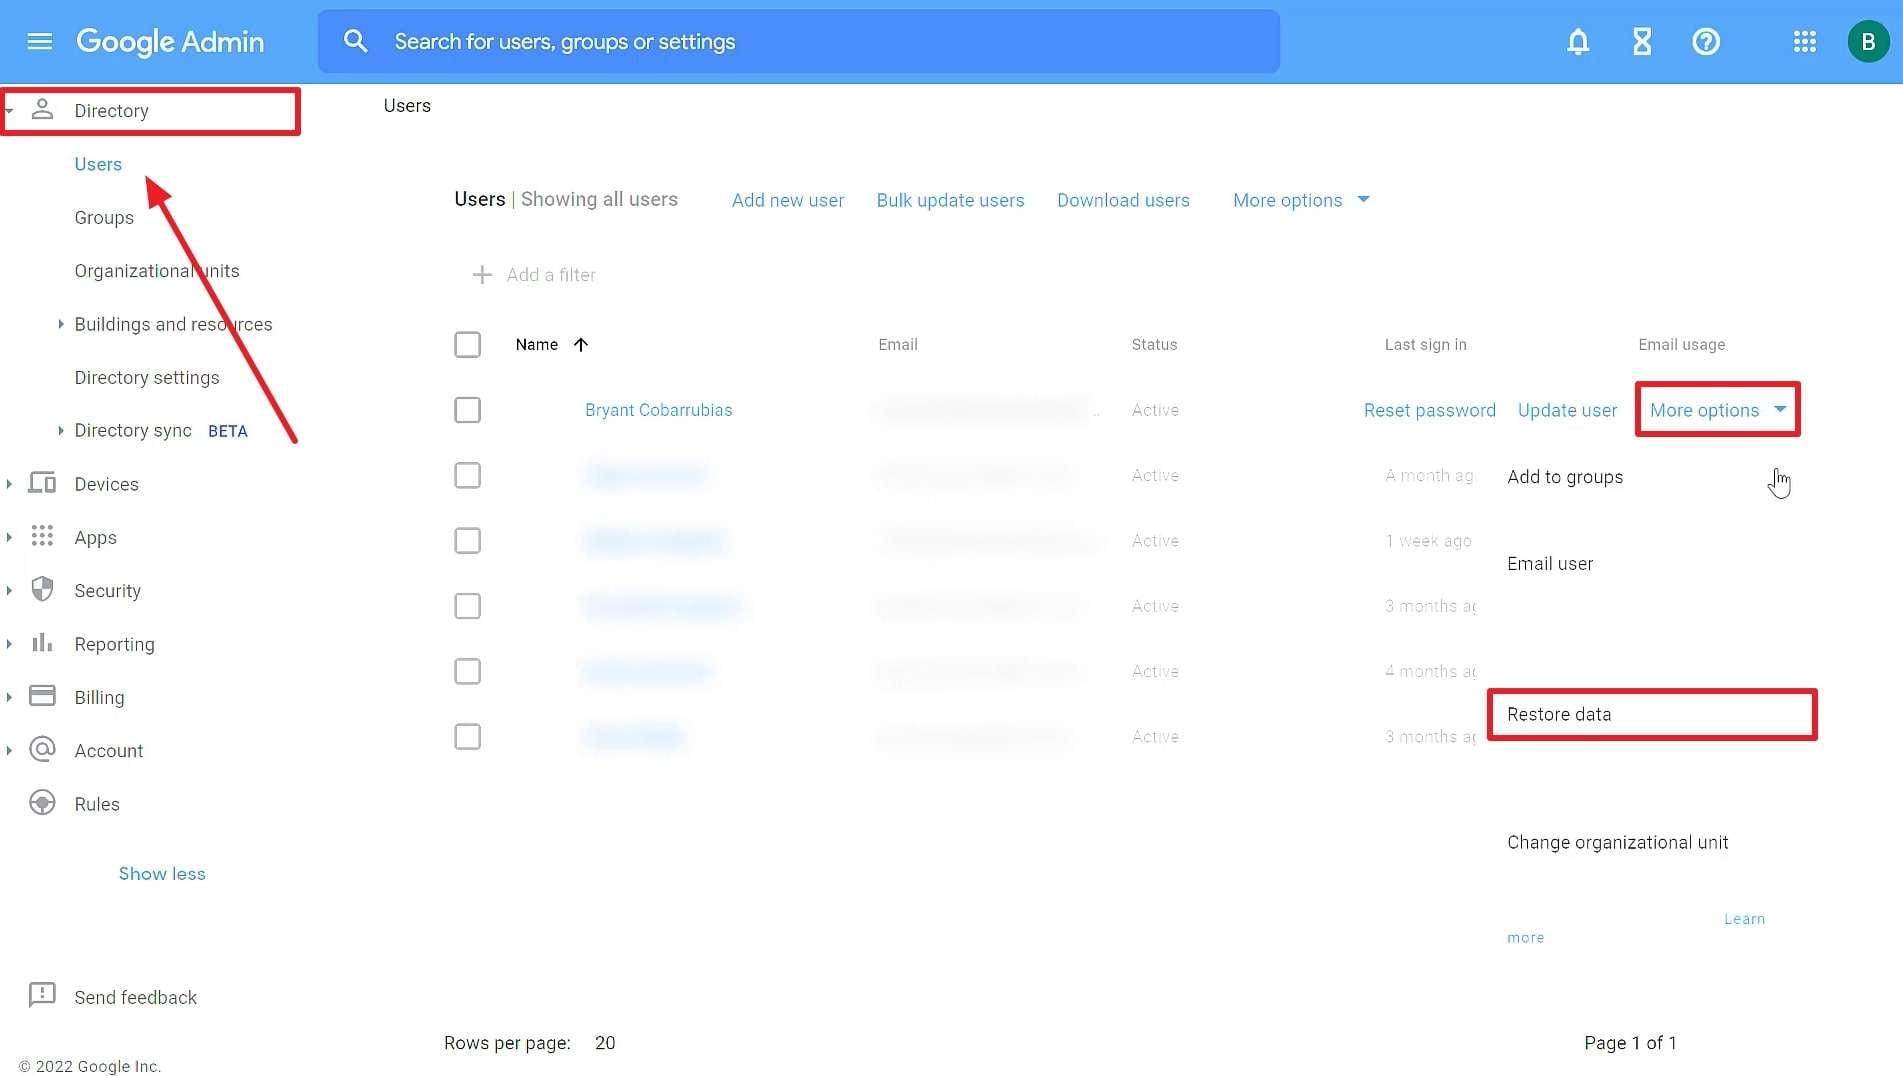The height and width of the screenshot is (1076, 1903).
Task: Click the Send feedback icon
Action: (41, 995)
